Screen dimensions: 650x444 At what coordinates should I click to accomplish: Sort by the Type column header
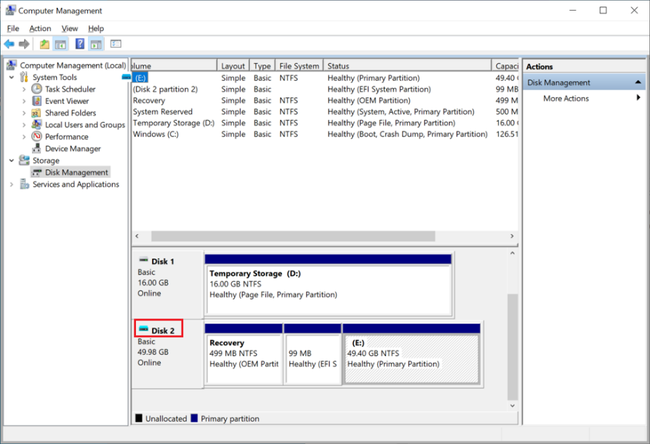click(x=262, y=66)
